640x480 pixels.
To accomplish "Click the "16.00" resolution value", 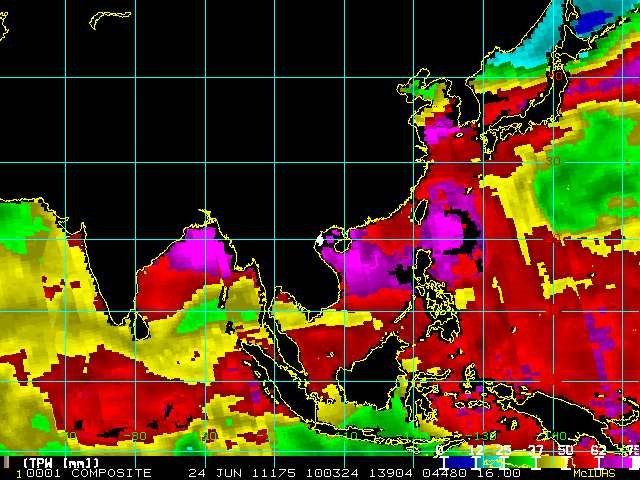I will pos(498,473).
